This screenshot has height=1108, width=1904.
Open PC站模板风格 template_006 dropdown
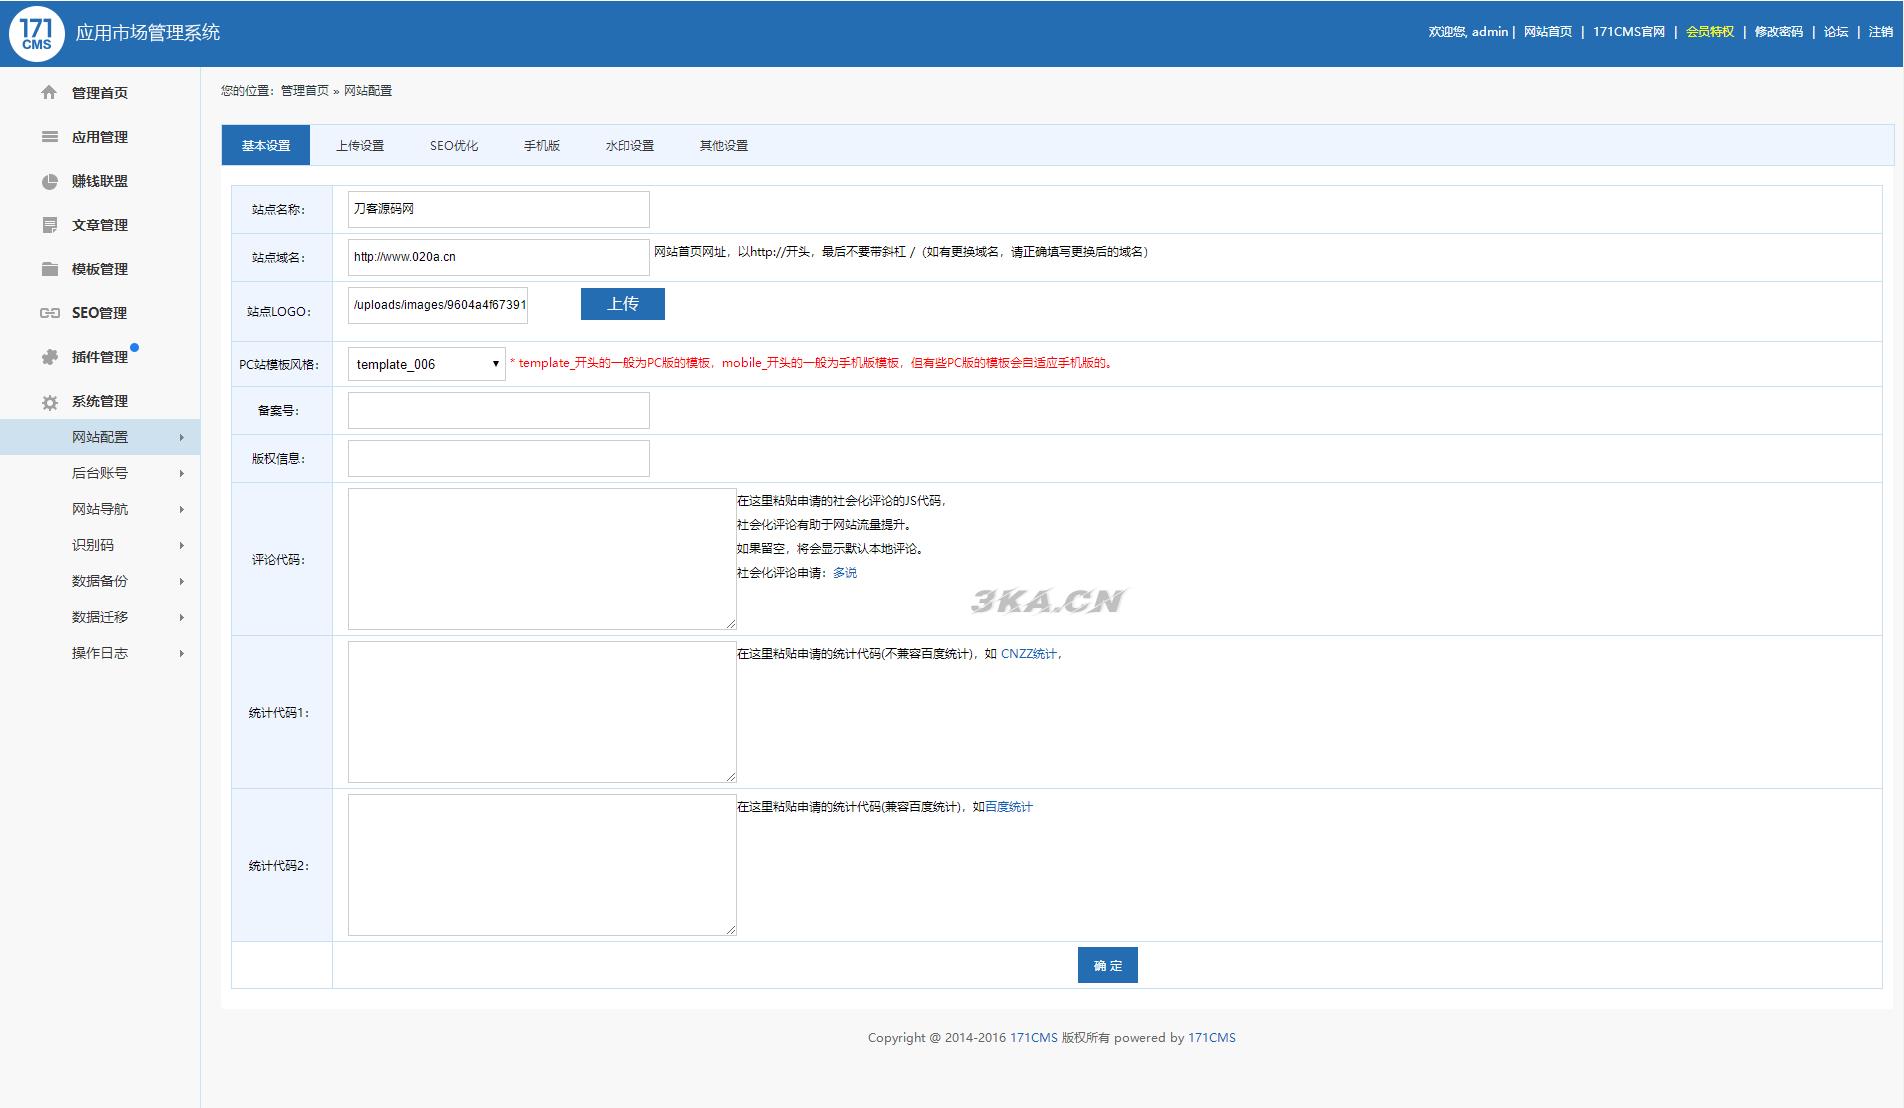click(x=427, y=364)
